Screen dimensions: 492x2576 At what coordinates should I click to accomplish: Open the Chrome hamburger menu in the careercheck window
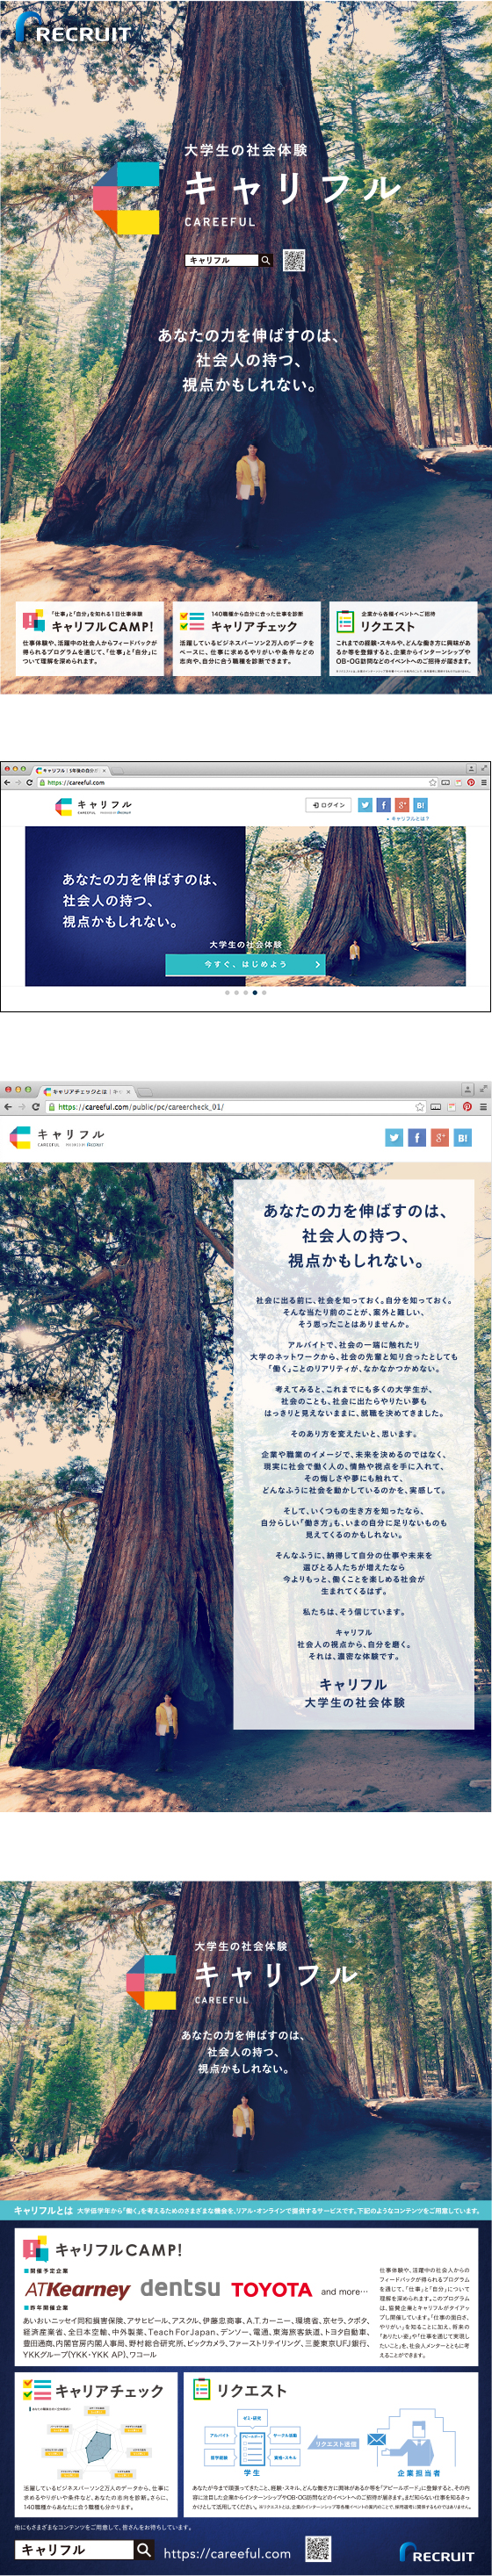[483, 1107]
